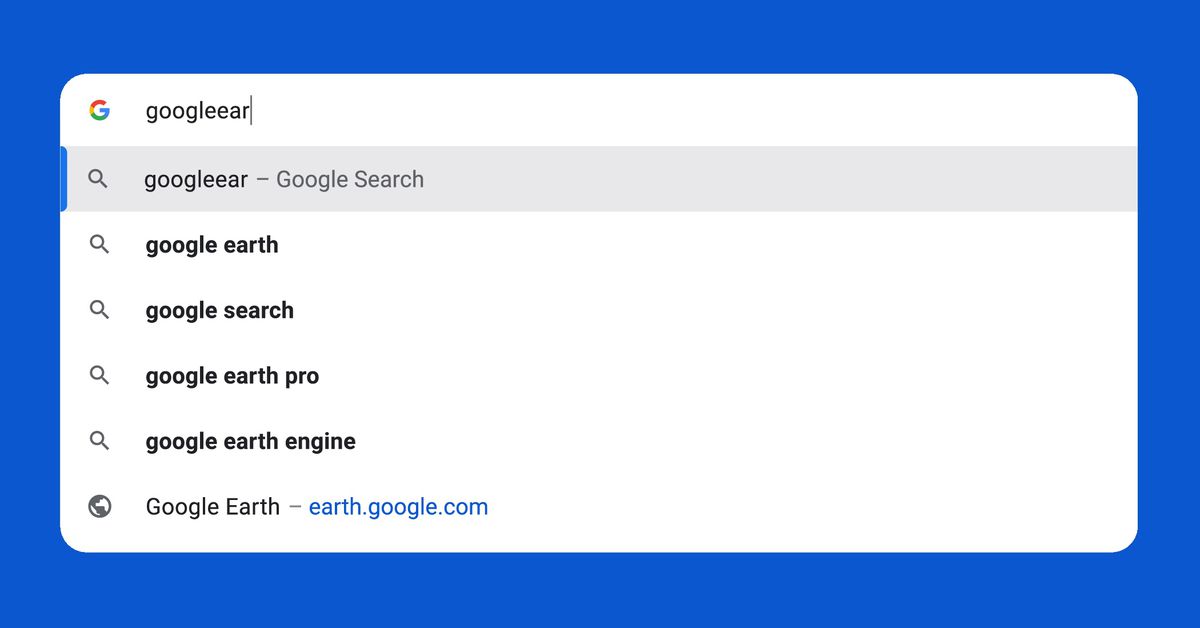This screenshot has width=1200, height=628.
Task: Click the "Google Earth" label in the bottom row
Action: tap(212, 507)
